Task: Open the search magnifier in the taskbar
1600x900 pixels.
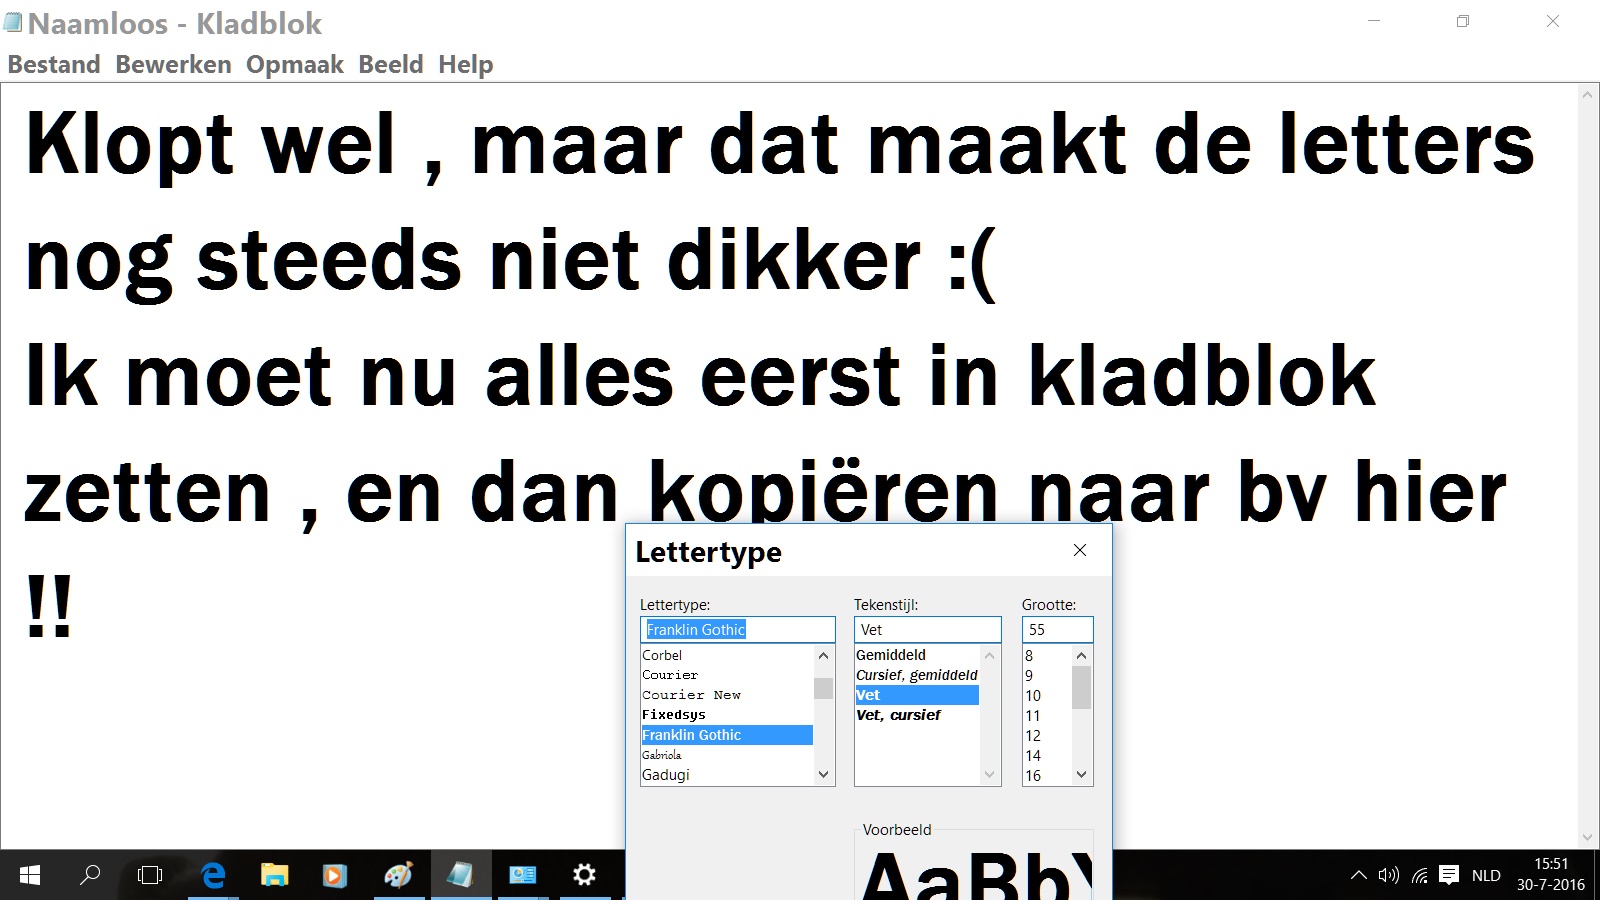Action: coord(90,876)
